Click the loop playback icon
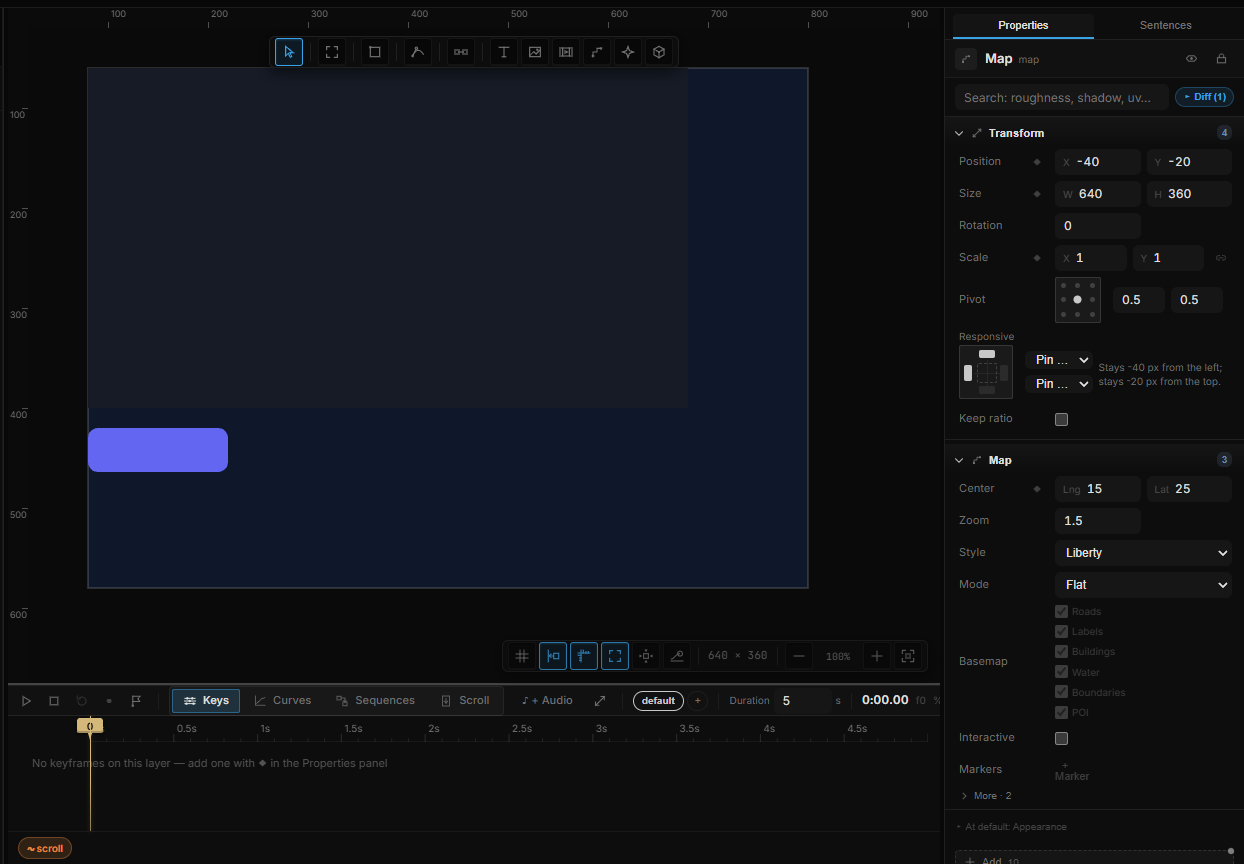Viewport: 1244px width, 864px height. (82, 701)
